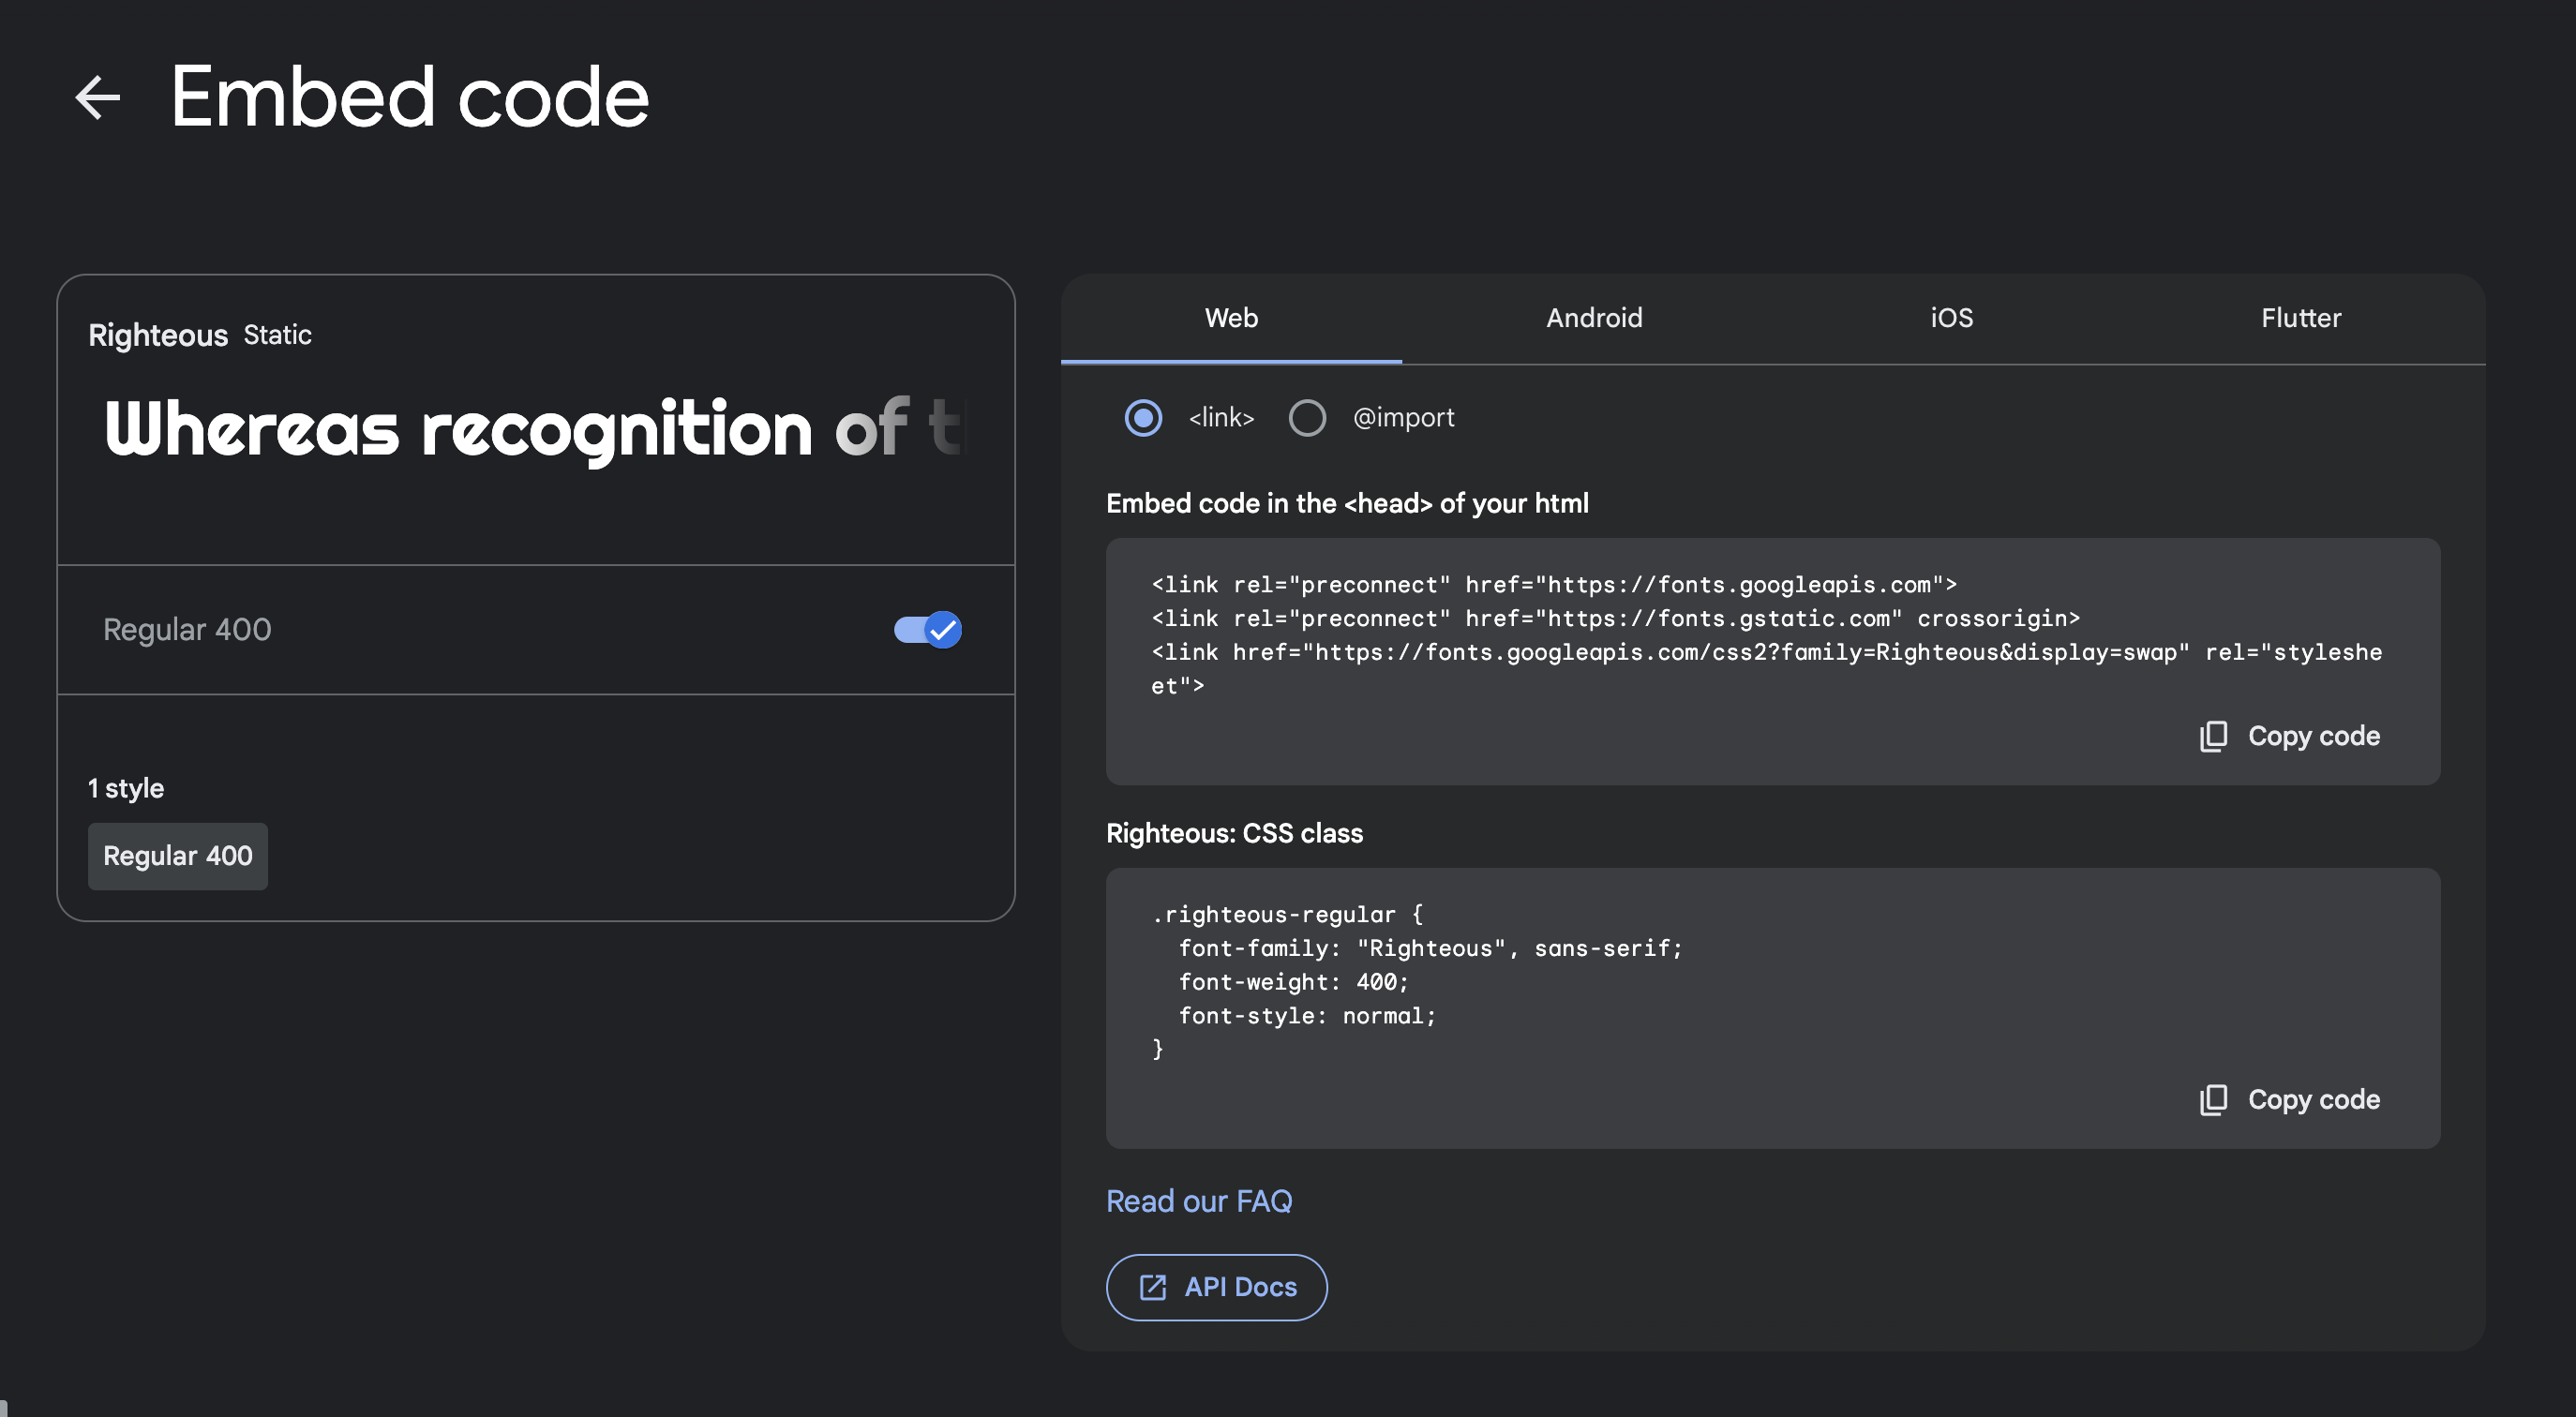Screen dimensions: 2576x1417
Task: Toggle off the Regular 400 switch
Action: [928, 629]
